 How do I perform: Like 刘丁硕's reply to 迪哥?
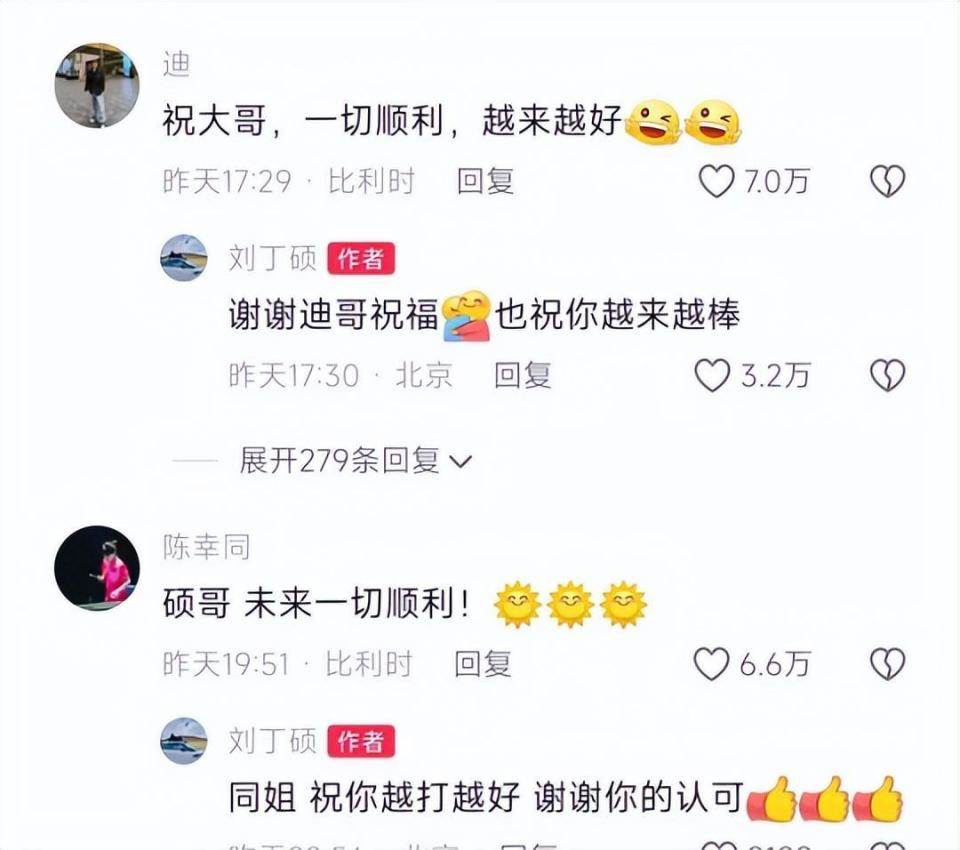(x=712, y=375)
